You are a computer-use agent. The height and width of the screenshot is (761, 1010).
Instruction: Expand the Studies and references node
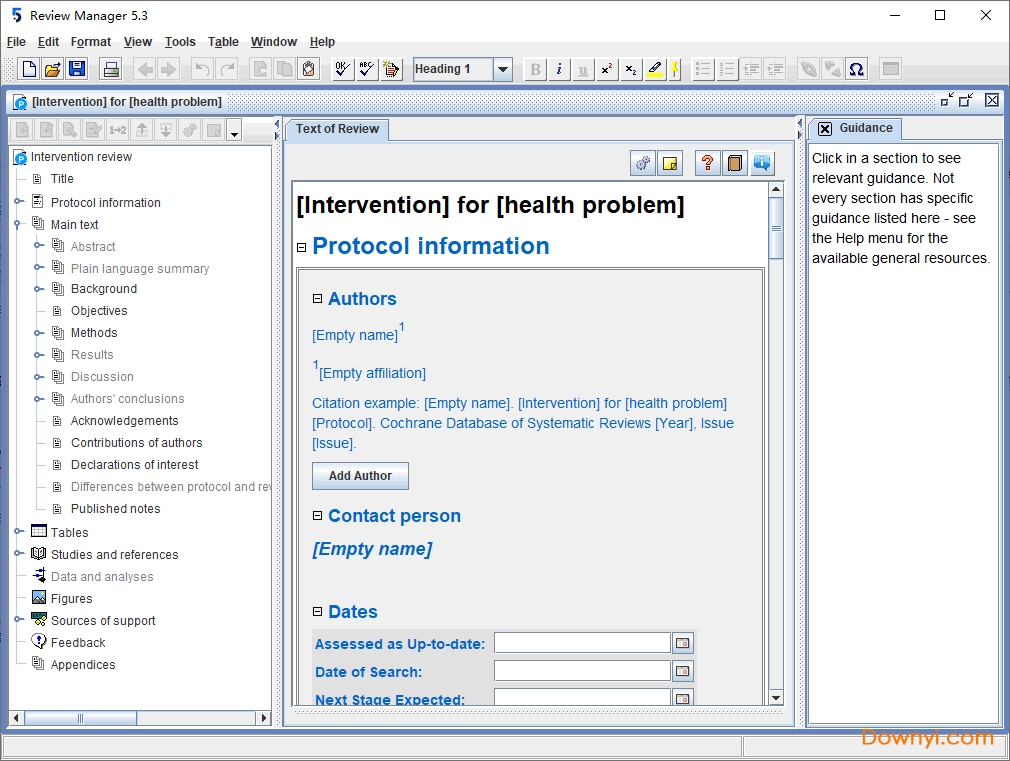coord(18,554)
